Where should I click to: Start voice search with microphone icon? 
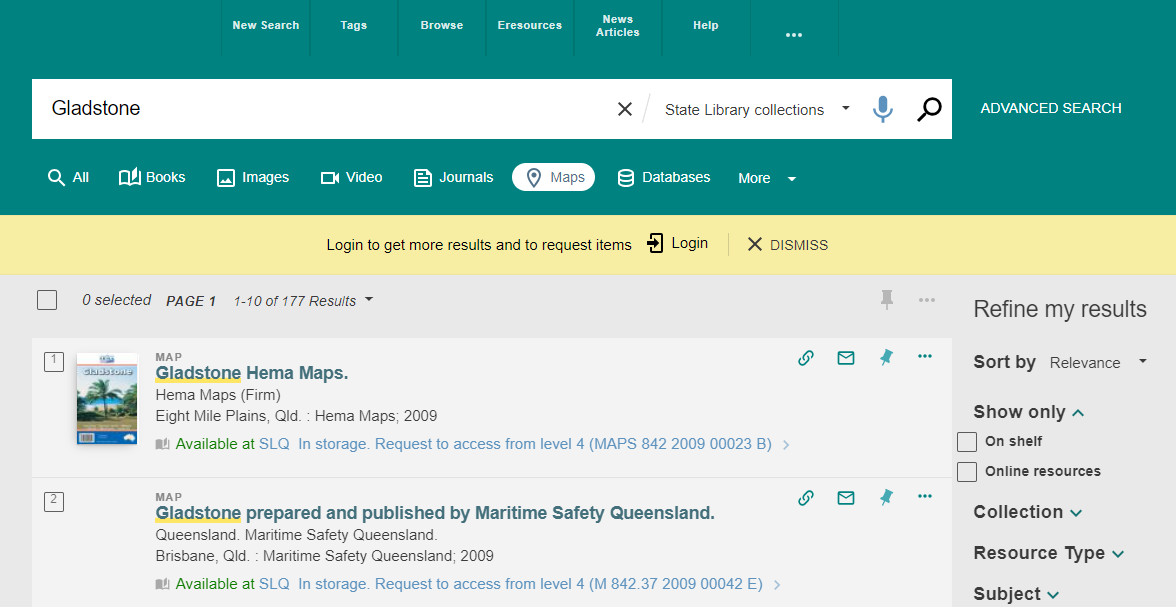883,109
